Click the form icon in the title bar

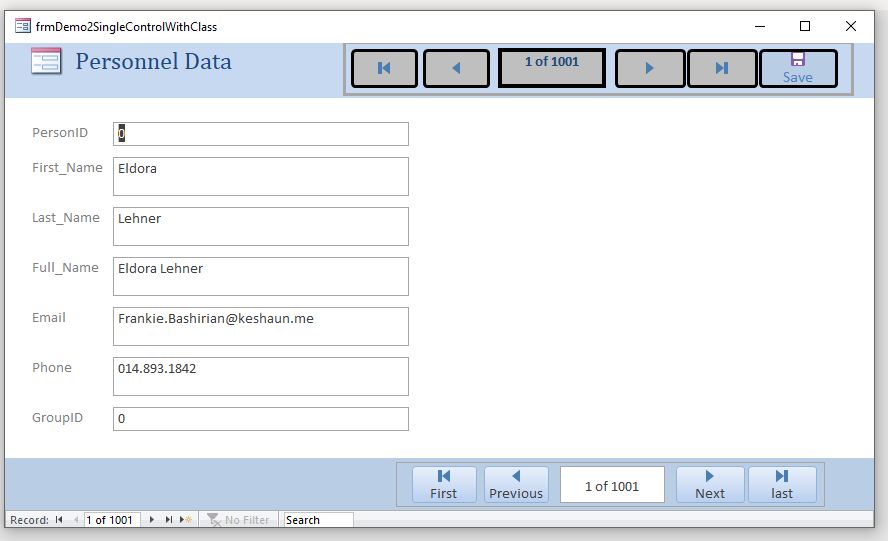(x=23, y=26)
